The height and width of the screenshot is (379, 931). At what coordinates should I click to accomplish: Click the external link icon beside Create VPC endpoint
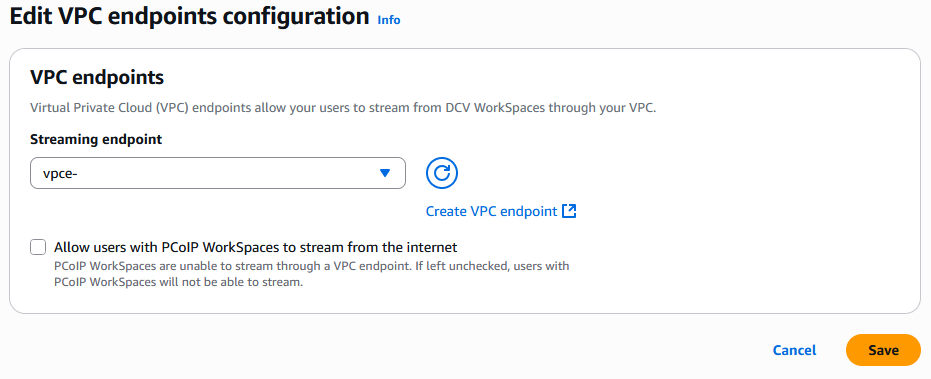pyautogui.click(x=569, y=211)
